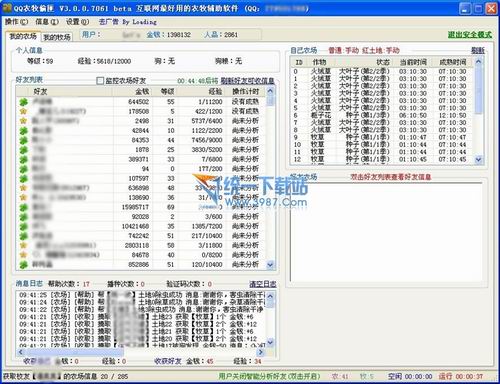Image resolution: width=500 pixels, height=384 pixels.
Task: Click 退出安全模式 link
Action: click(469, 35)
